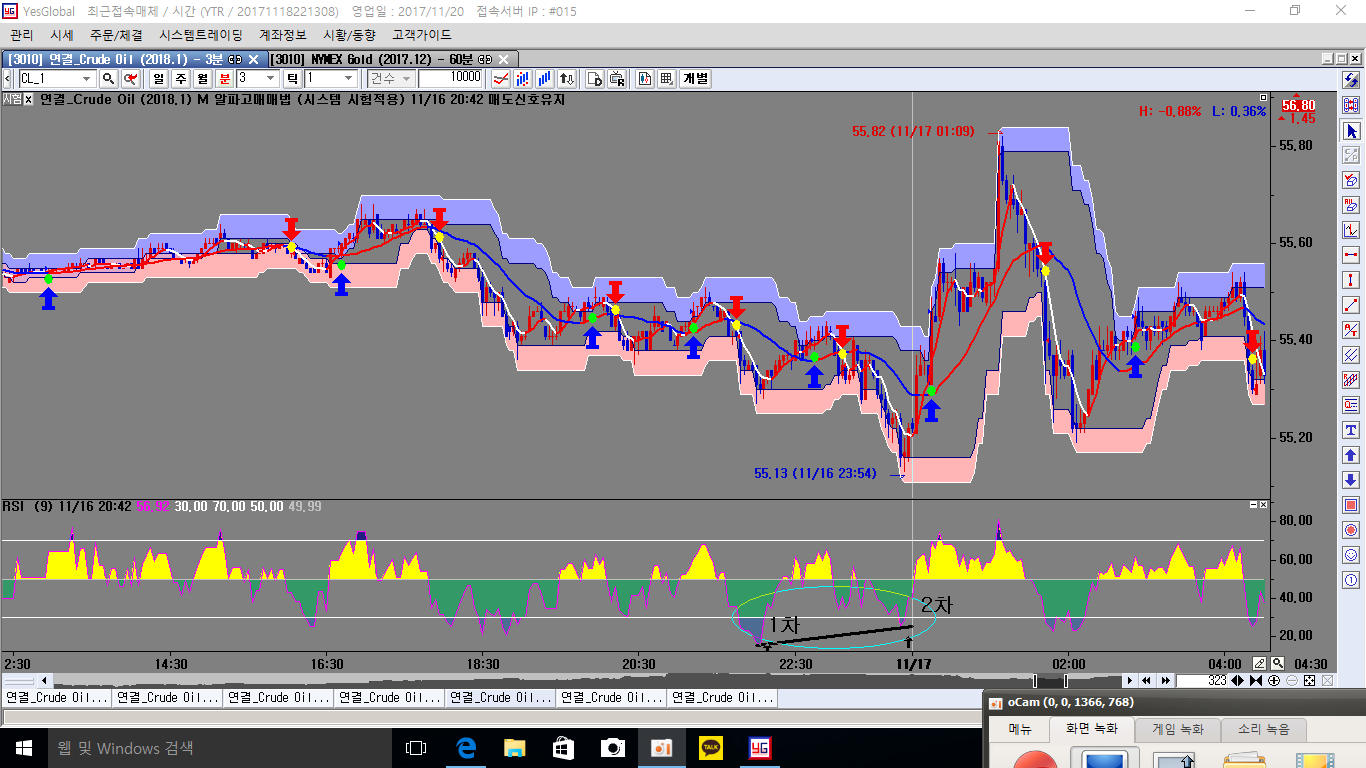Select the 게임 녹화 tab in oCam

(1176, 729)
